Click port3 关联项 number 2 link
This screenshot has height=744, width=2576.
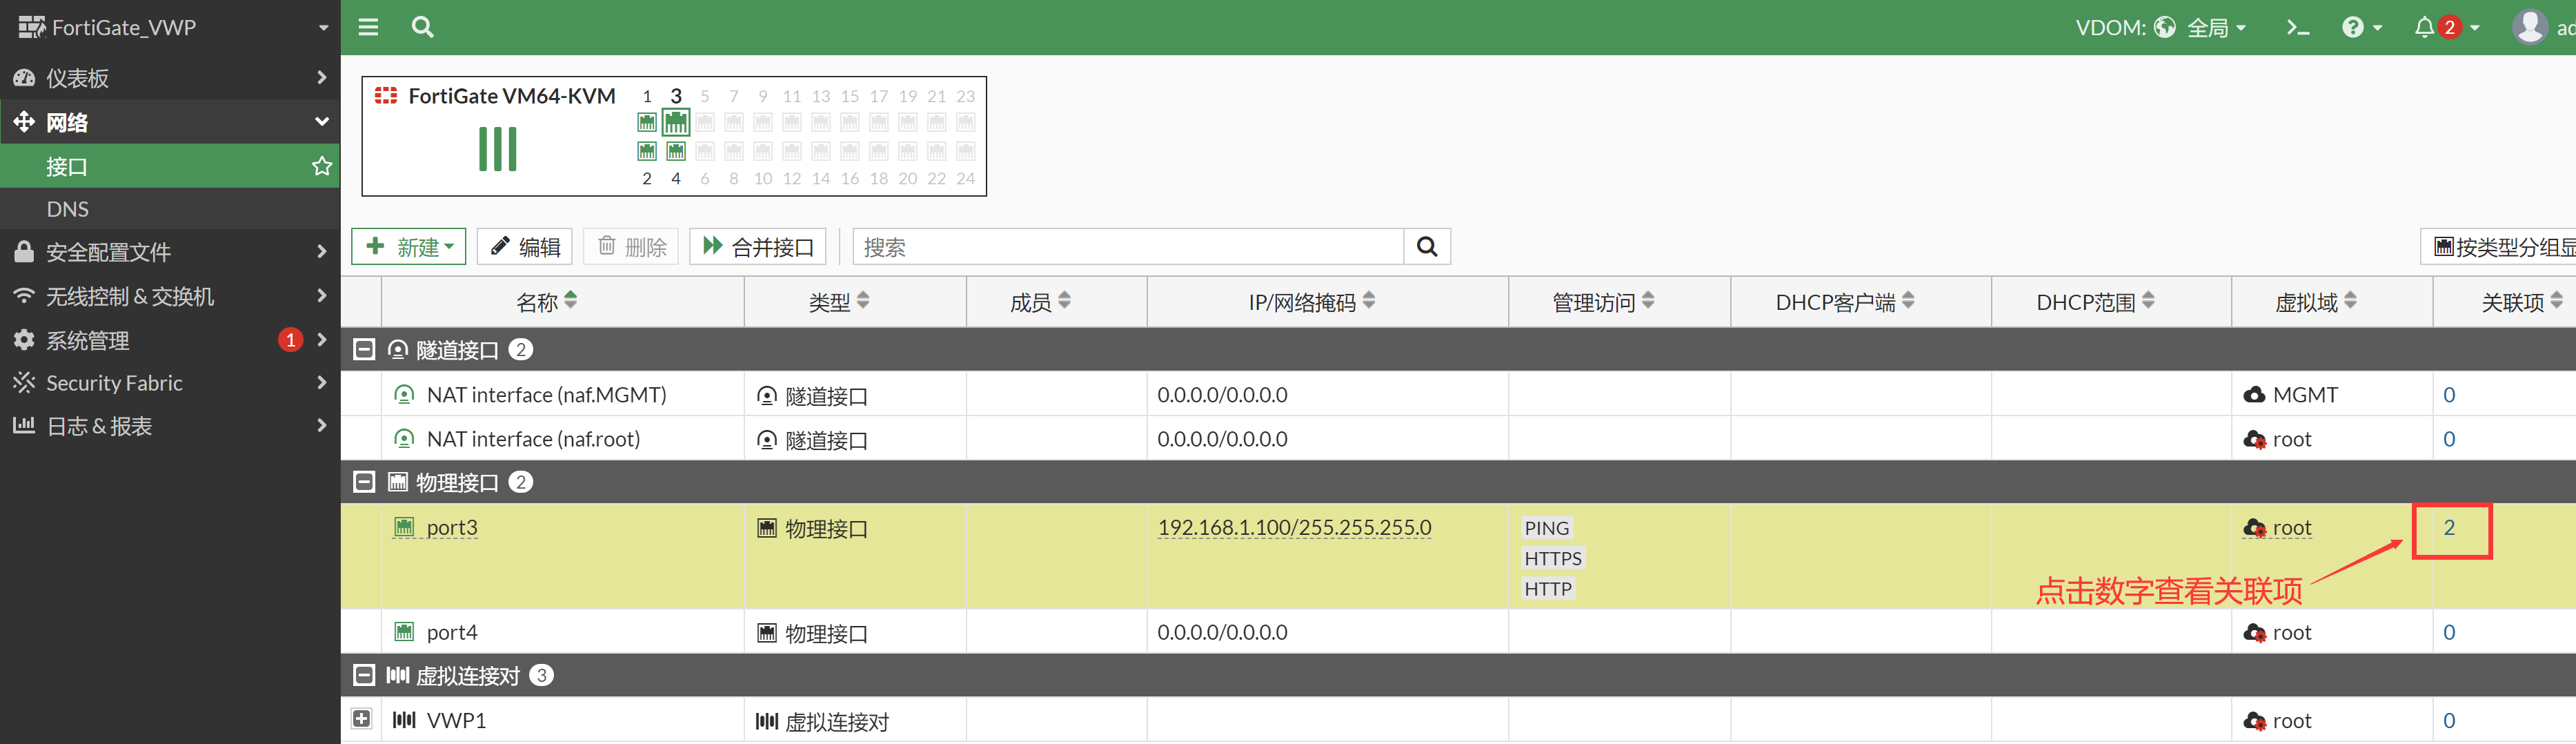[x=2449, y=527]
